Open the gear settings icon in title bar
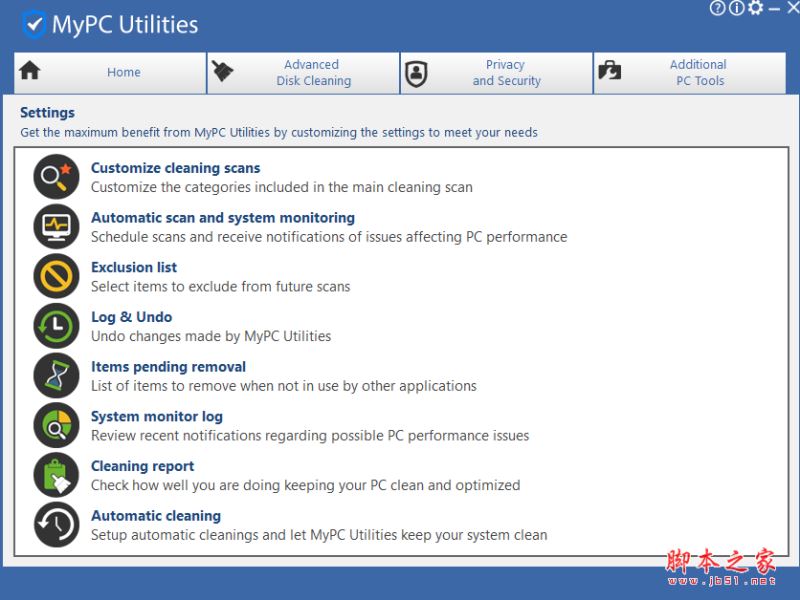This screenshot has width=800, height=600. coord(756,8)
